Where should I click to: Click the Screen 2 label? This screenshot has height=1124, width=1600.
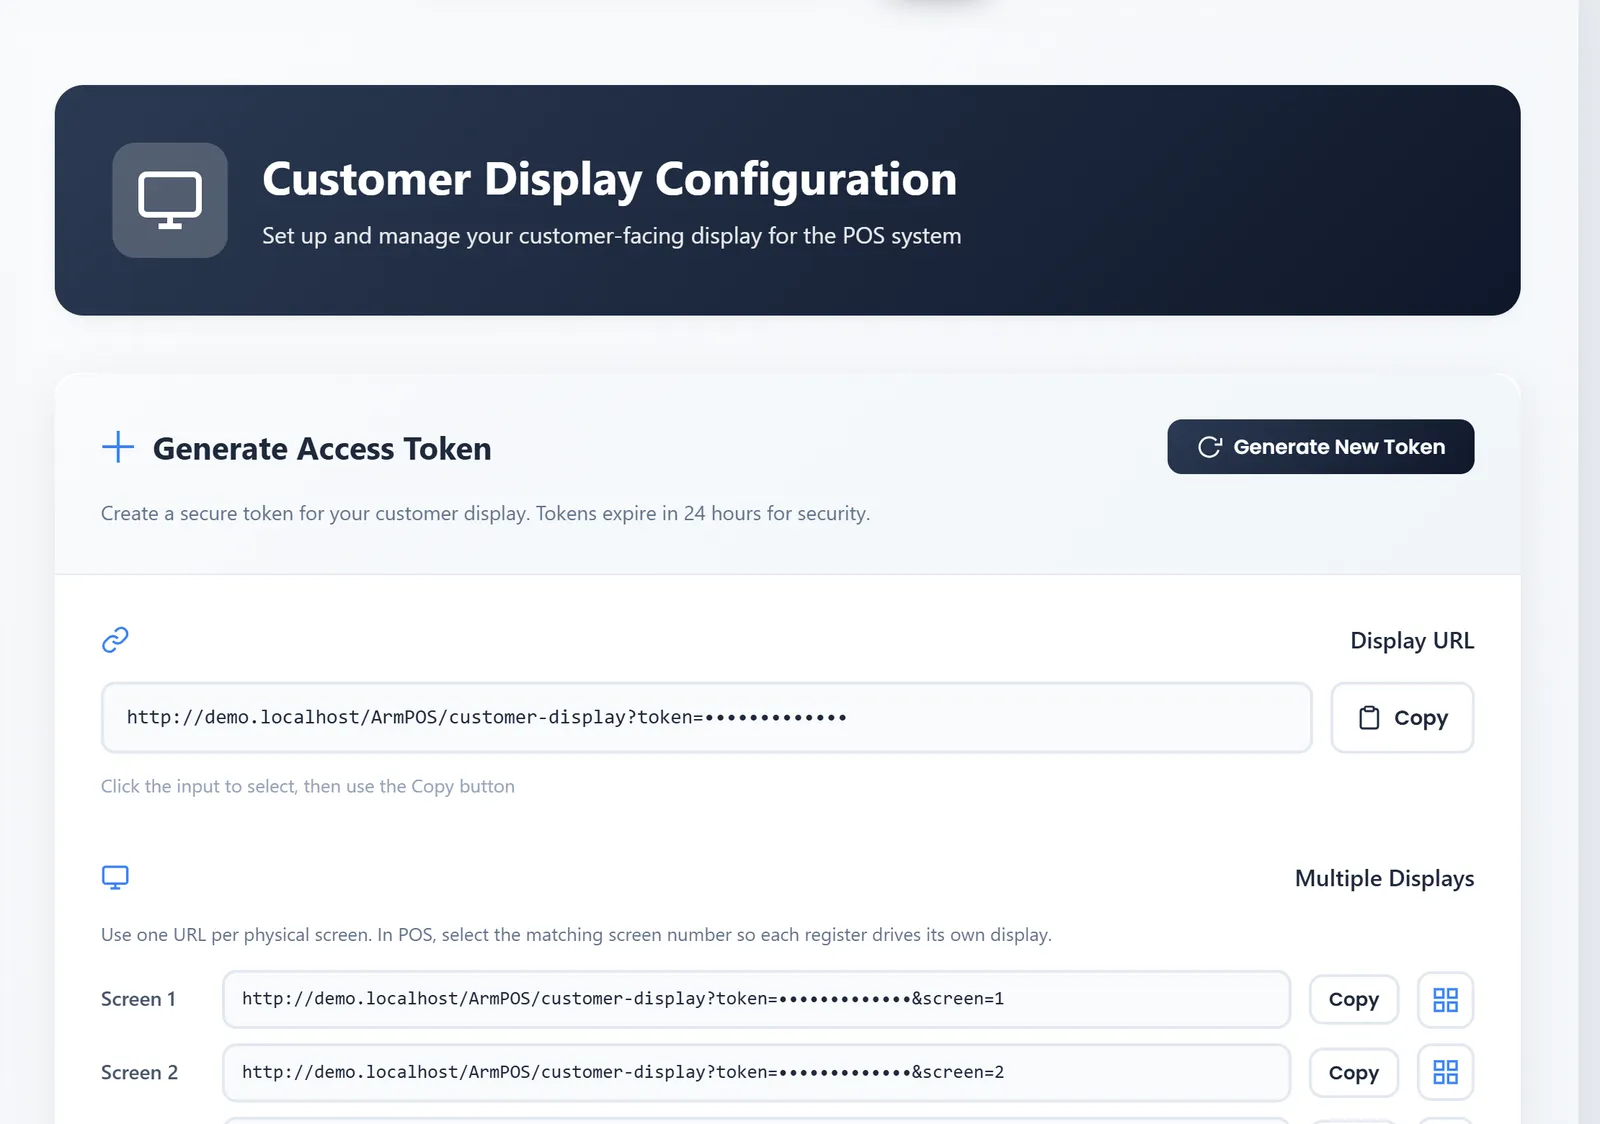[x=139, y=1072]
